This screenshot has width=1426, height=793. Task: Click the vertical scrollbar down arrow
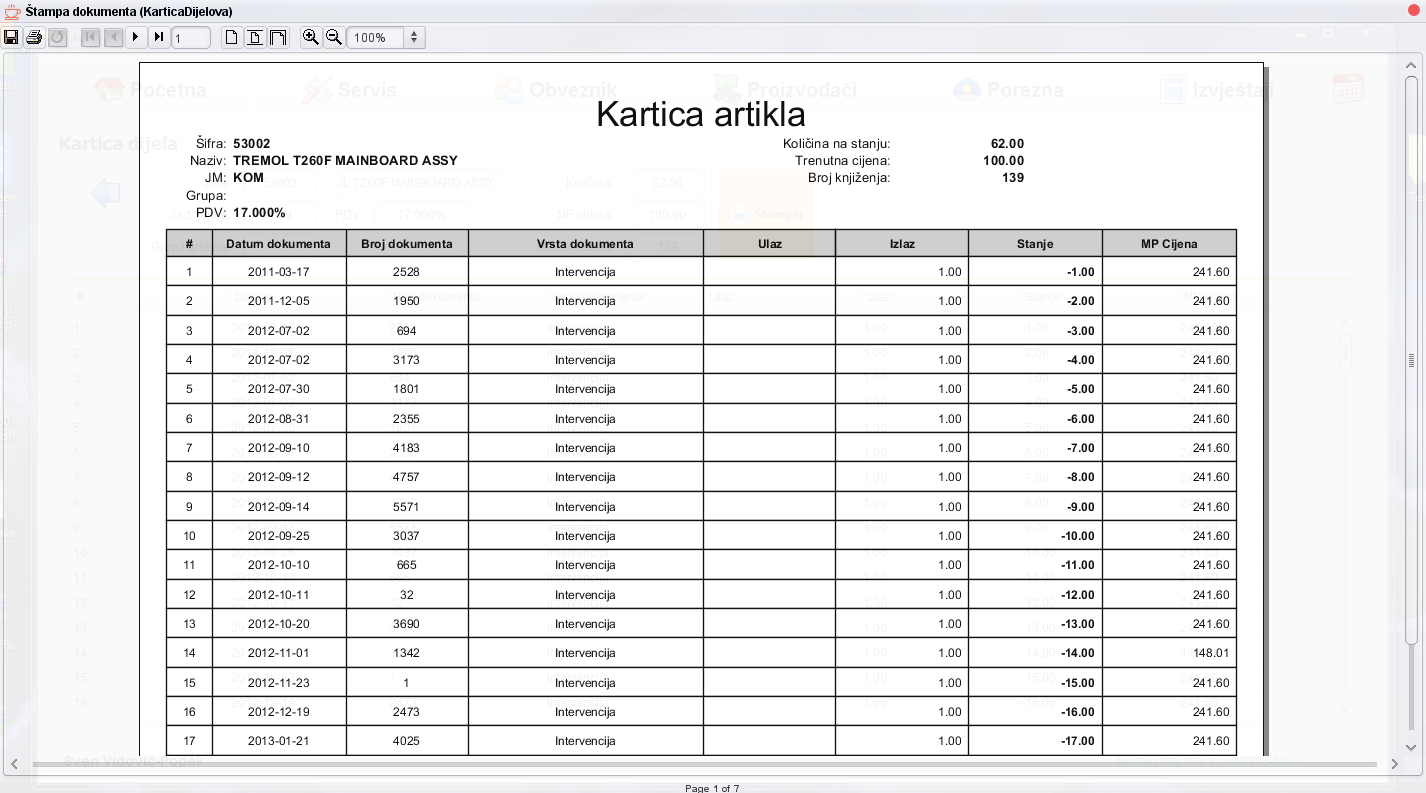tap(1411, 747)
